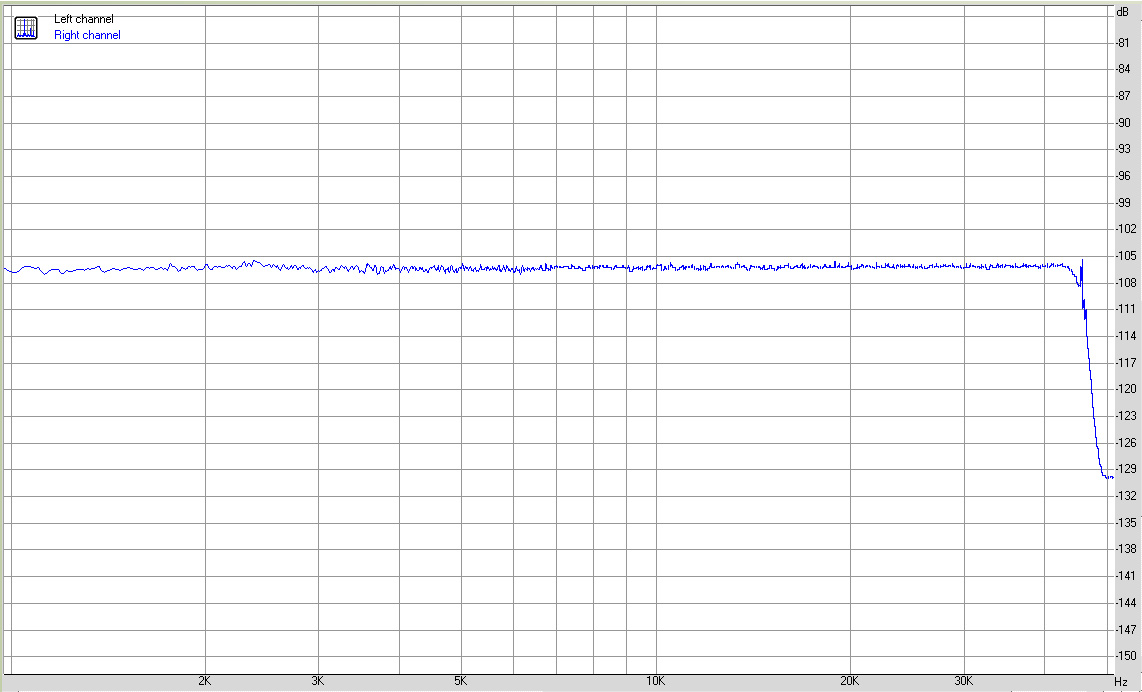Click the -117 dB axis value
The image size is (1142, 692).
coord(1126,363)
